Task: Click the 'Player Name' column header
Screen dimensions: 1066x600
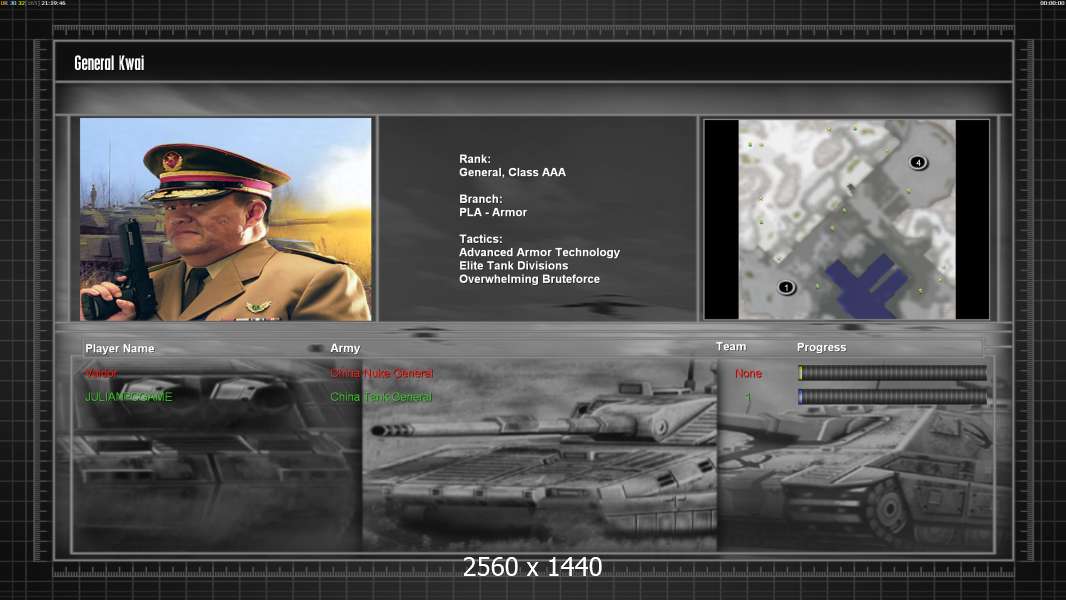Action: point(120,349)
